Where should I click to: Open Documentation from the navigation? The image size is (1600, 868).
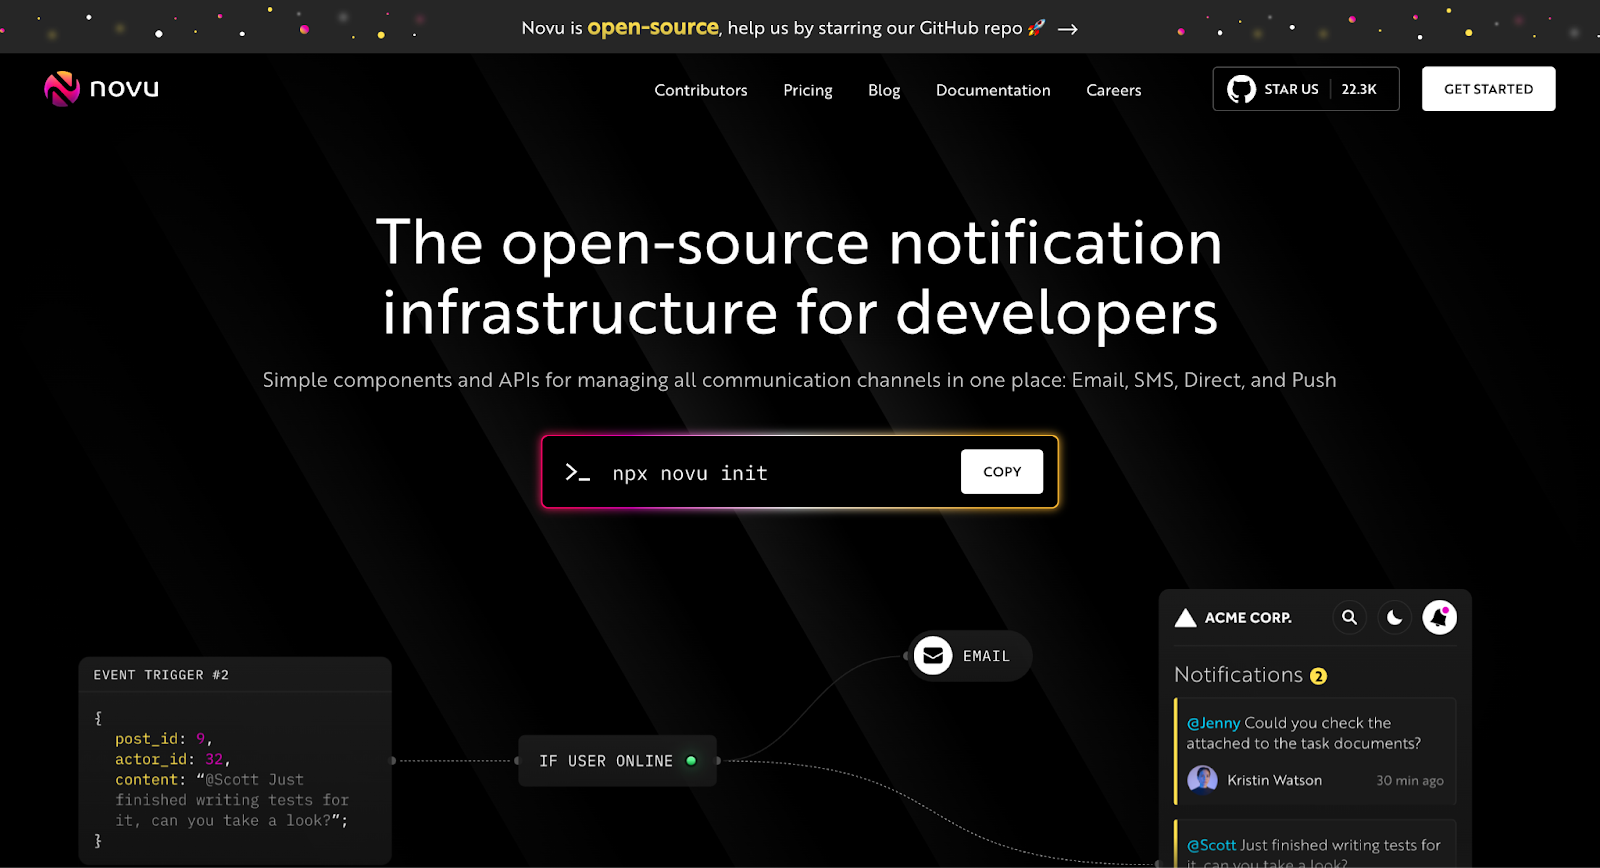[993, 90]
